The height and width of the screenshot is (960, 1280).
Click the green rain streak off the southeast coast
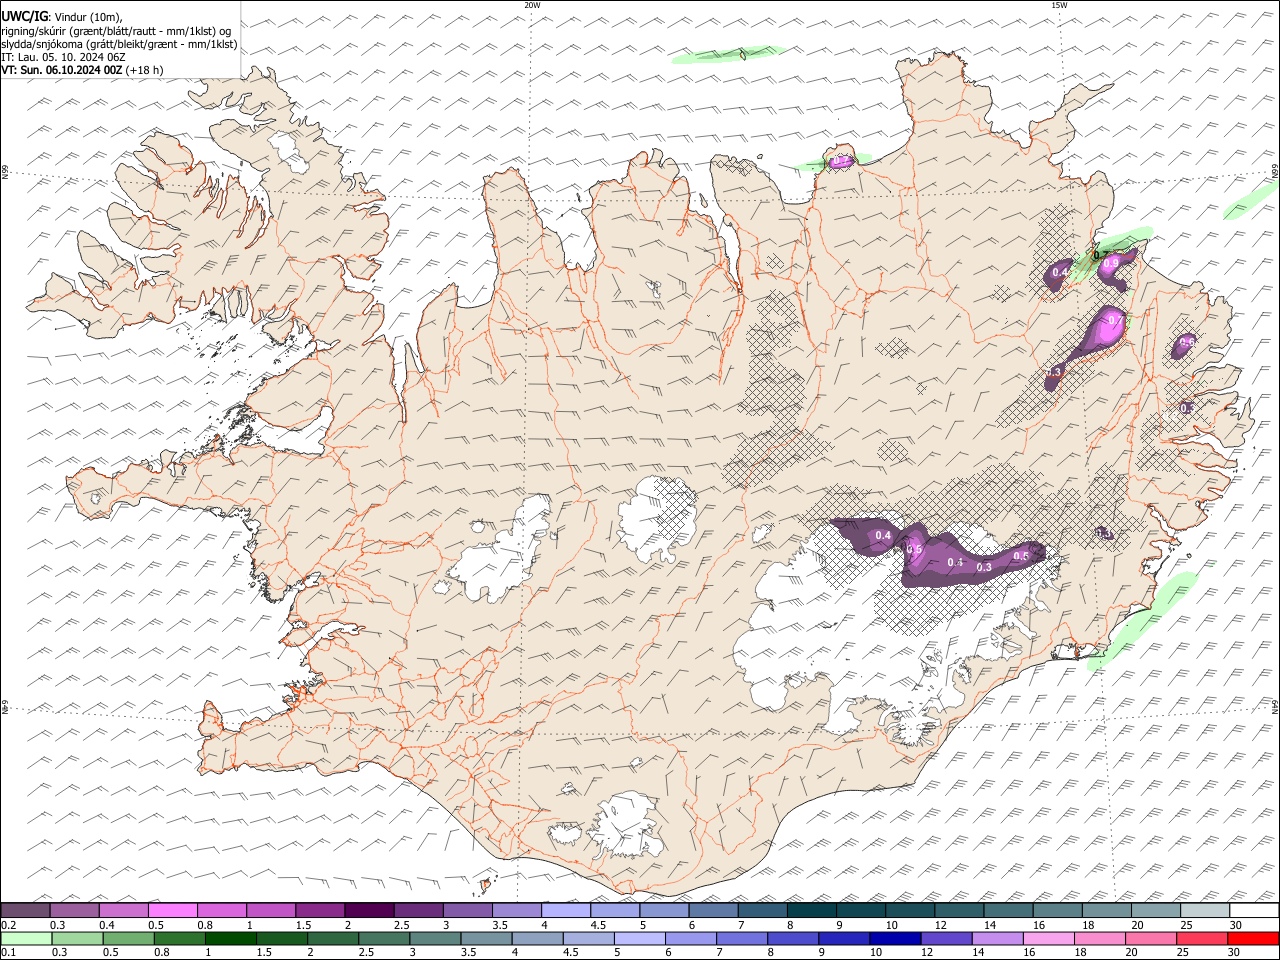1142,620
